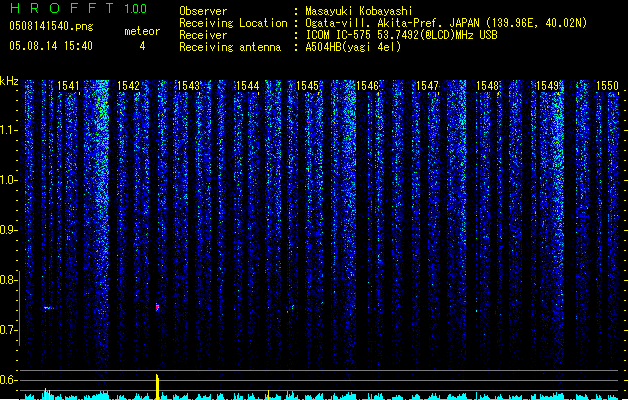Click the Receiving Location label
Image resolution: width=629 pixels, height=400 pixels.
coord(233,23)
